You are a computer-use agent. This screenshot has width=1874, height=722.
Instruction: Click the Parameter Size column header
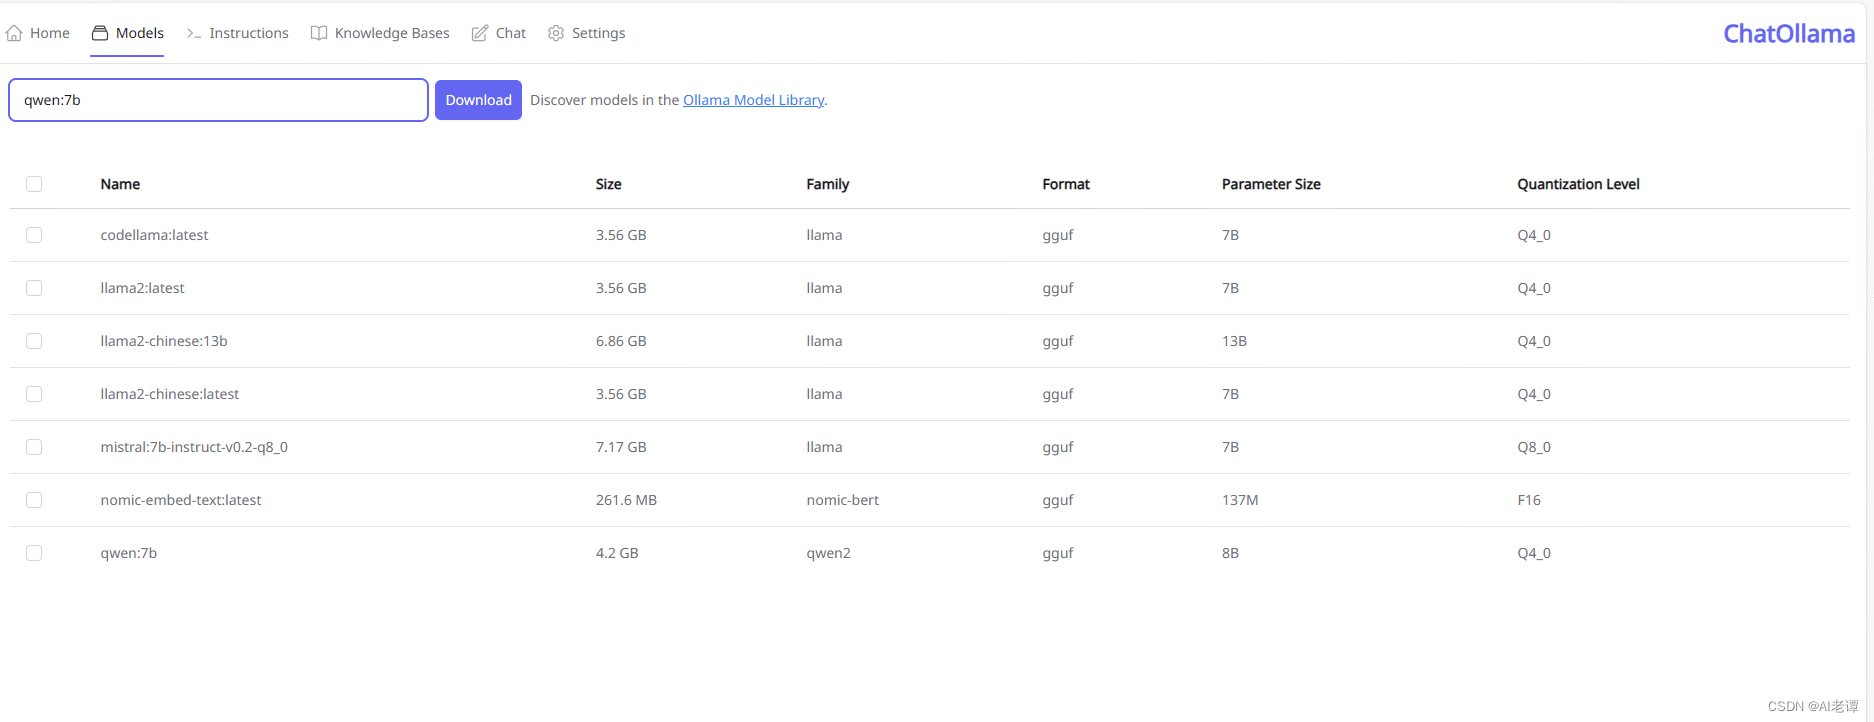[x=1271, y=184]
